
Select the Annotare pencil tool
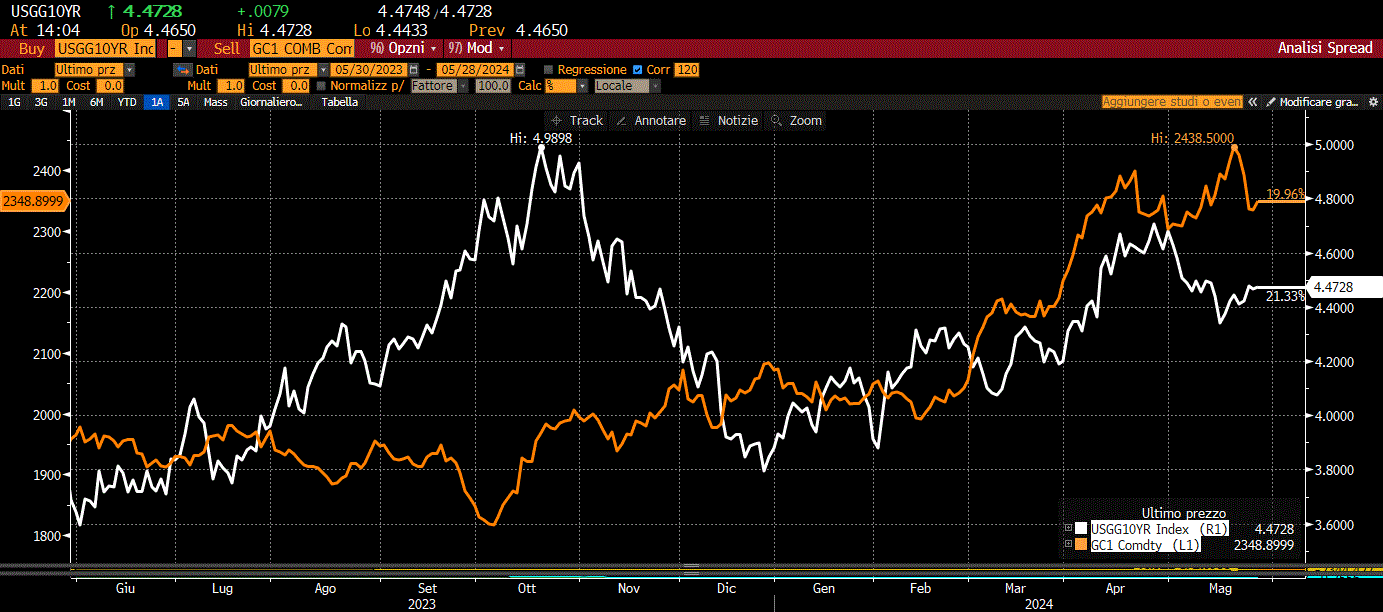652,120
